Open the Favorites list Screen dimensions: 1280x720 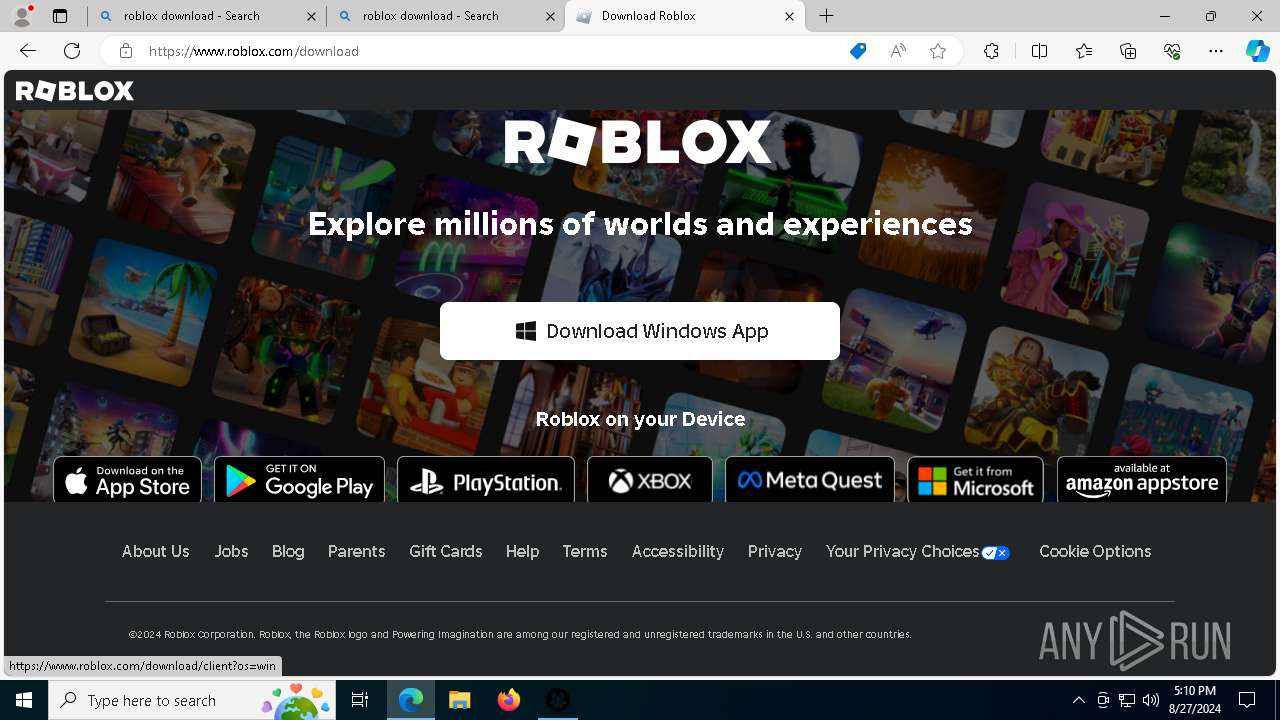point(1084,51)
